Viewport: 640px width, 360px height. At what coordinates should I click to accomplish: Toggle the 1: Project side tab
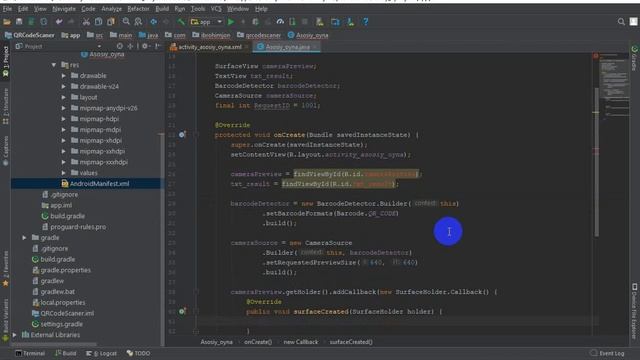click(5, 61)
